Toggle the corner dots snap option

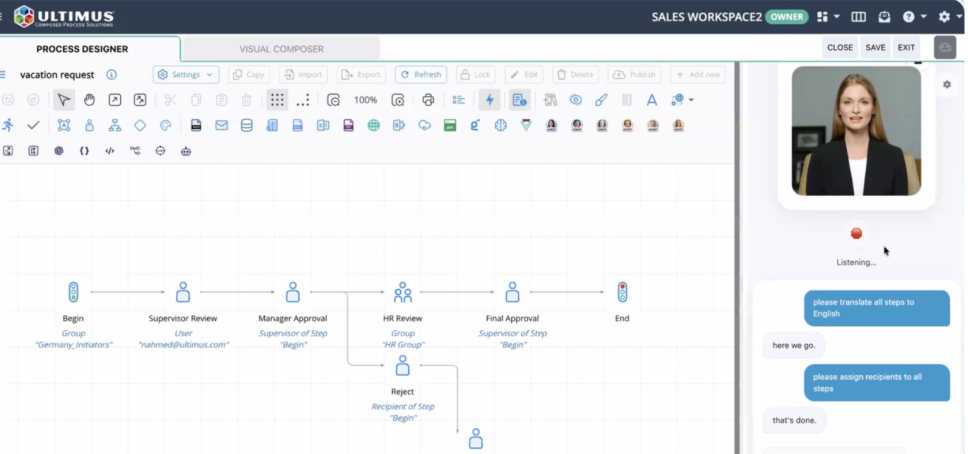pos(302,100)
